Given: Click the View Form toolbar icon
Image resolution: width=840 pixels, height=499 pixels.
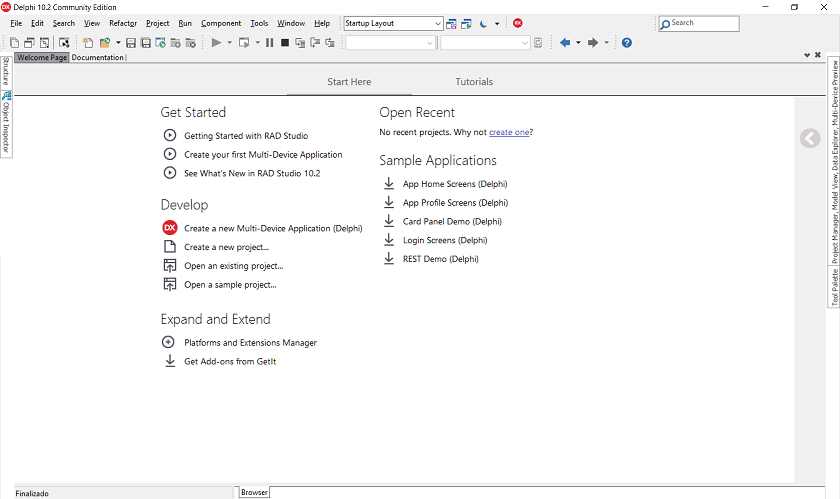Looking at the screenshot, I should [x=44, y=42].
